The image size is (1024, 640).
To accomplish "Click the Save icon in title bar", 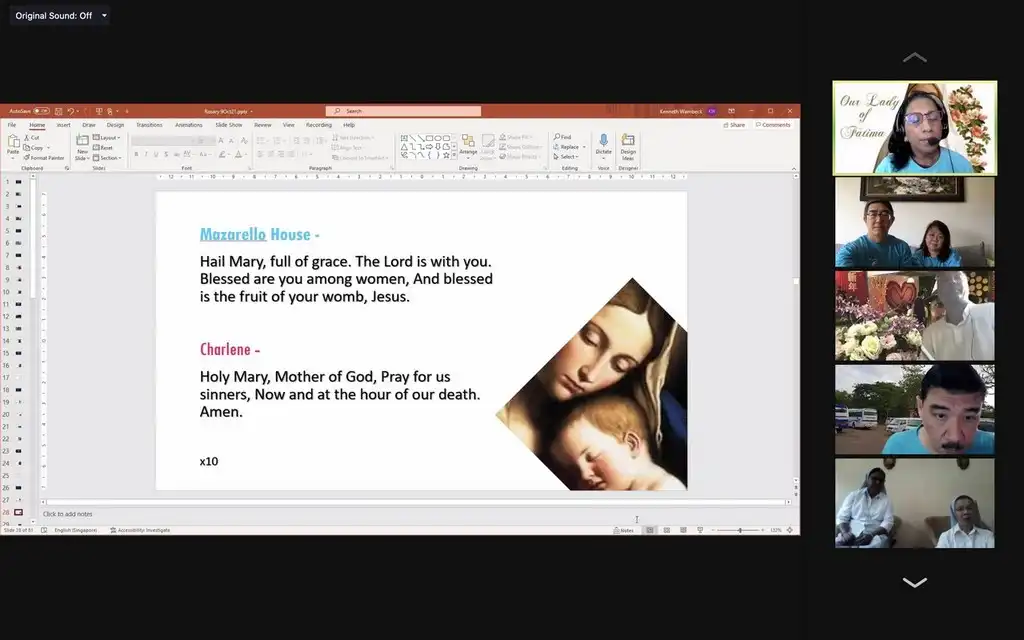I will 59,112.
